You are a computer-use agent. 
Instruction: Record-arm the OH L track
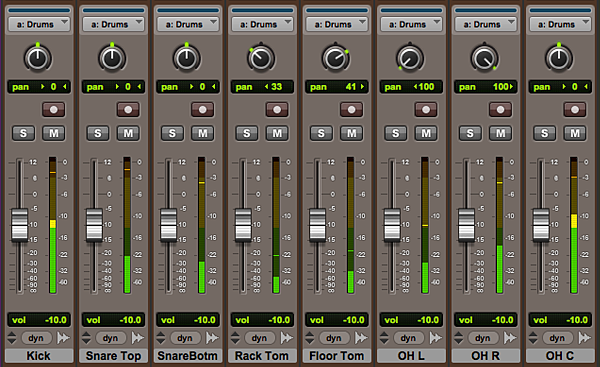tap(426, 110)
